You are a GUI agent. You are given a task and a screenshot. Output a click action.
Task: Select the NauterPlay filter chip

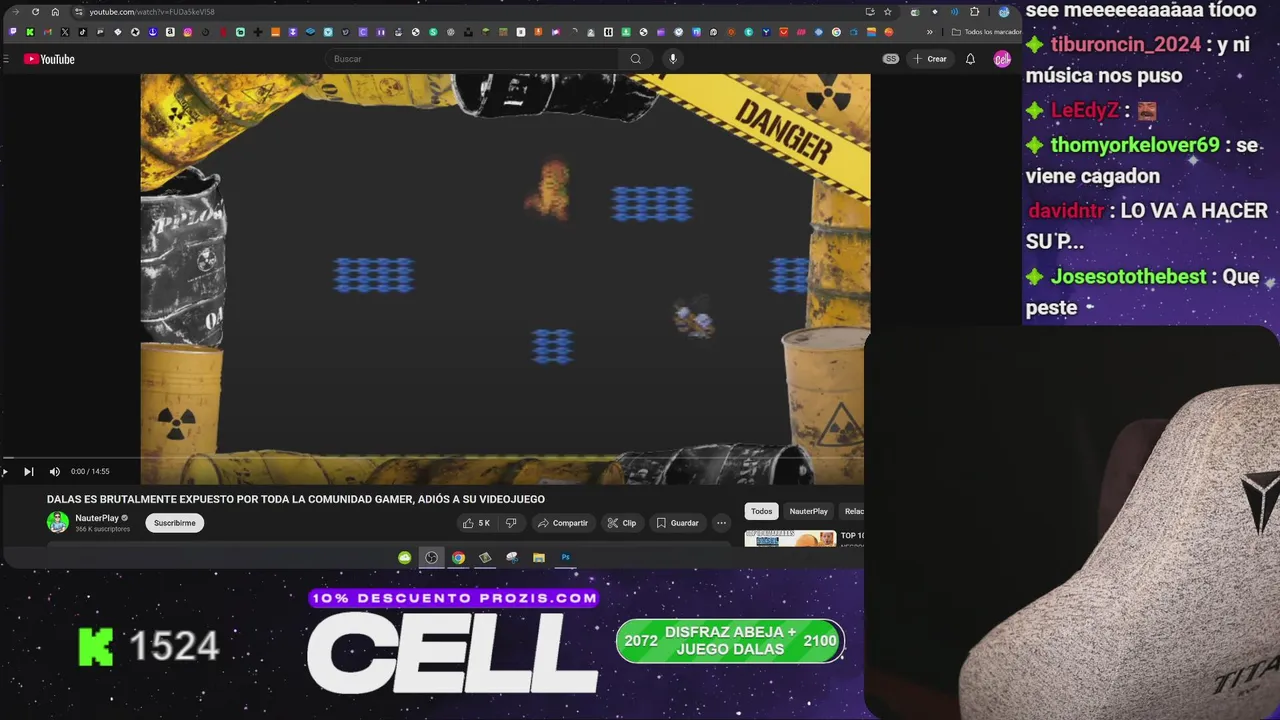tap(809, 511)
